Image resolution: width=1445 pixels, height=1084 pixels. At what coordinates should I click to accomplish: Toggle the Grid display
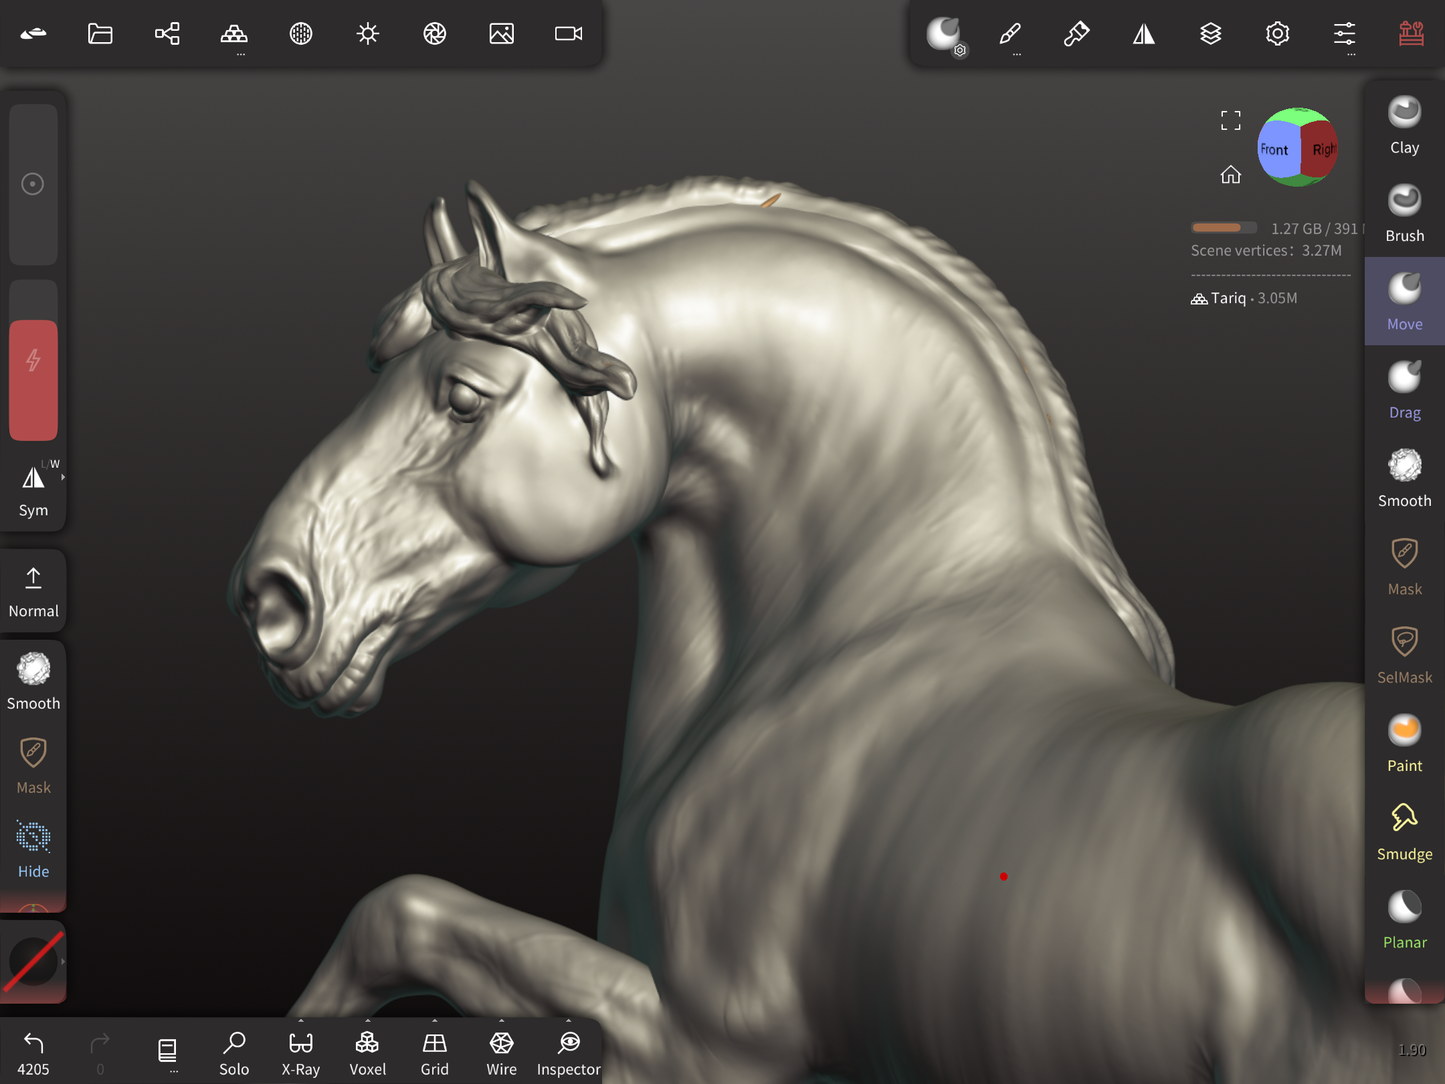(x=434, y=1053)
